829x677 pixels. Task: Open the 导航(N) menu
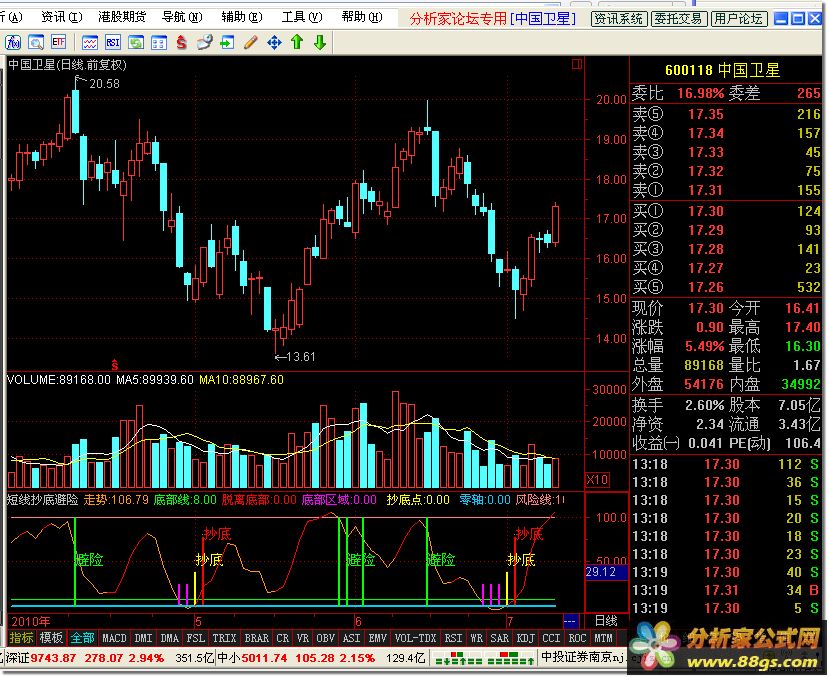pos(182,17)
